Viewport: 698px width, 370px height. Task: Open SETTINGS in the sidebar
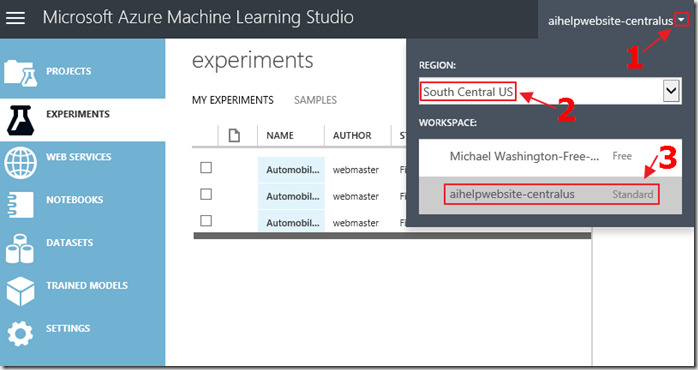click(x=68, y=328)
